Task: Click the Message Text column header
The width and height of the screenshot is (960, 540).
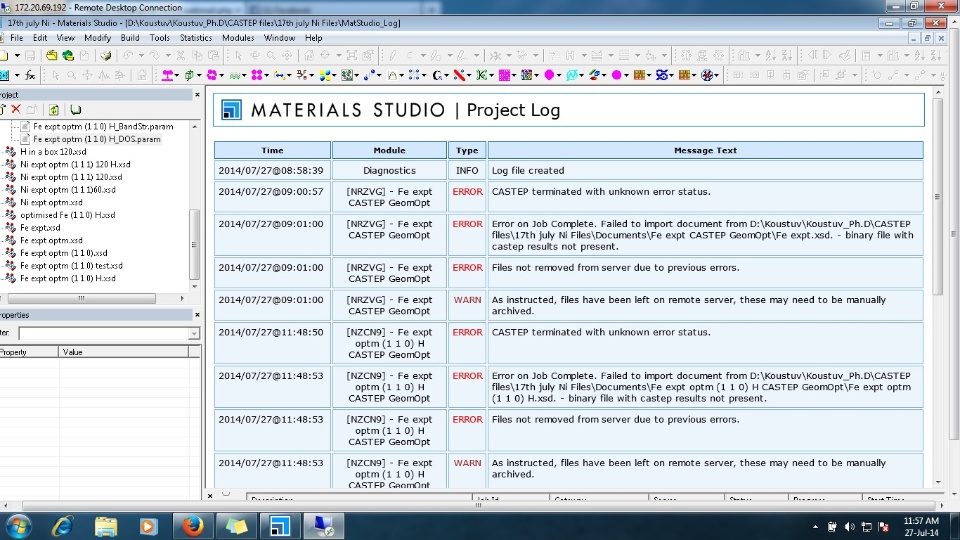Action: [705, 150]
